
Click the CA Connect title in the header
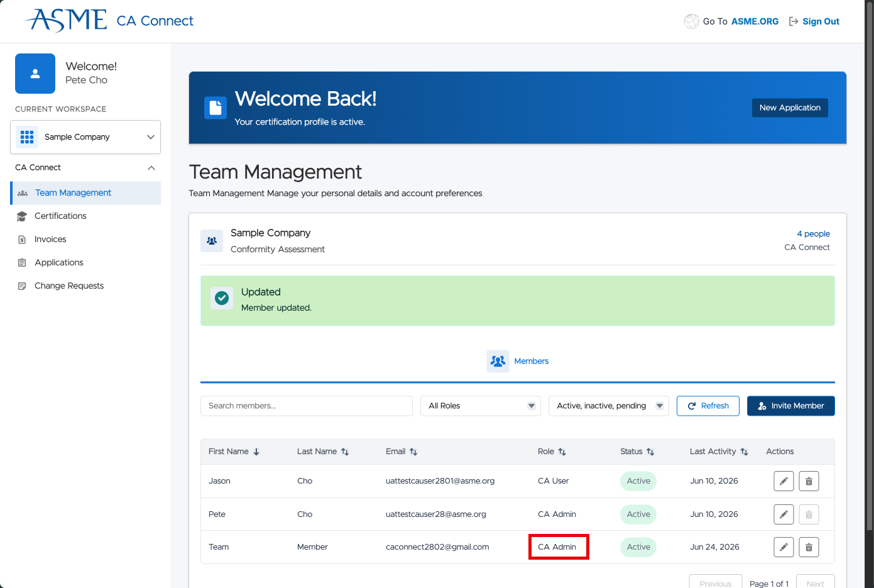154,21
